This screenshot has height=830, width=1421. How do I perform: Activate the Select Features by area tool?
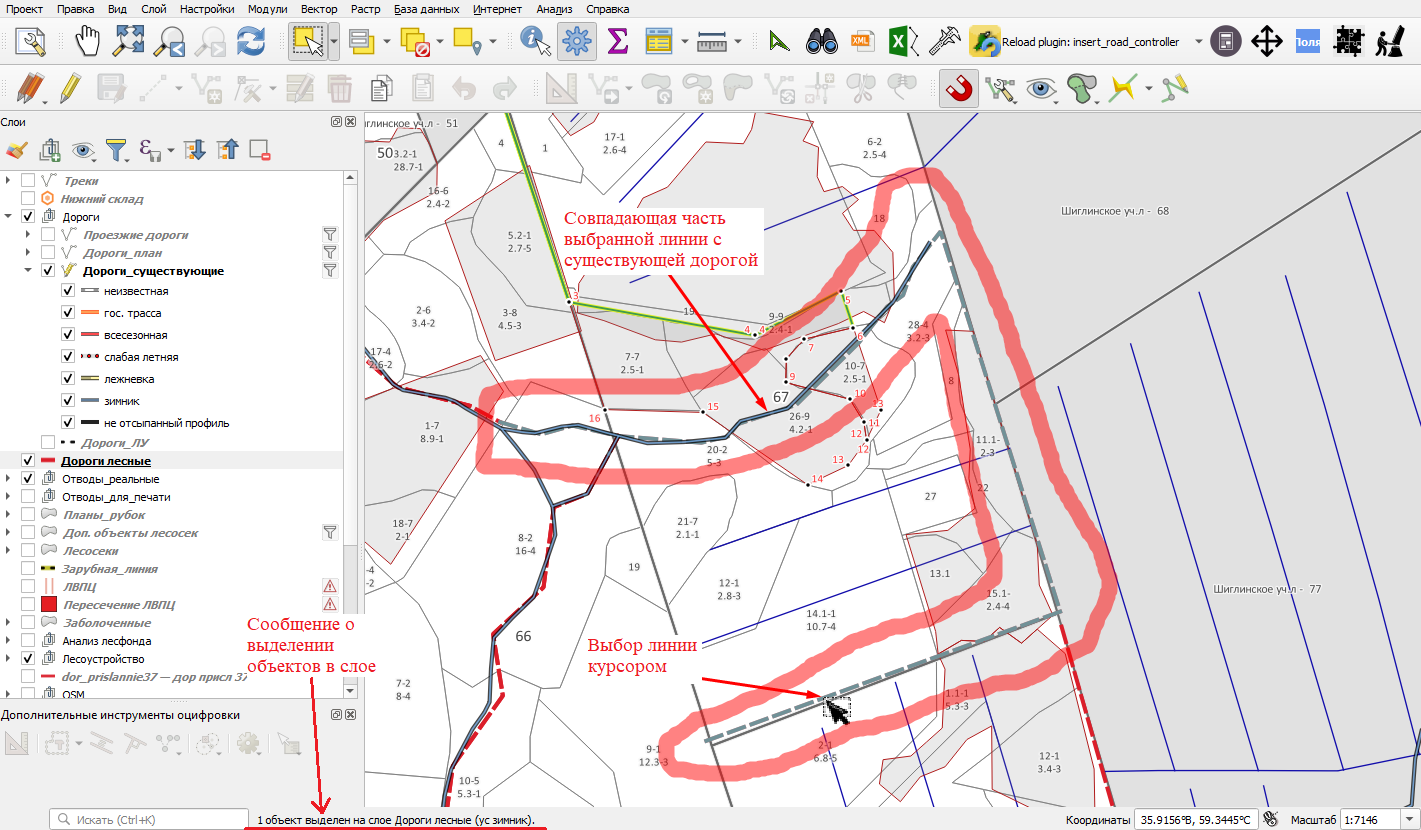click(x=307, y=42)
